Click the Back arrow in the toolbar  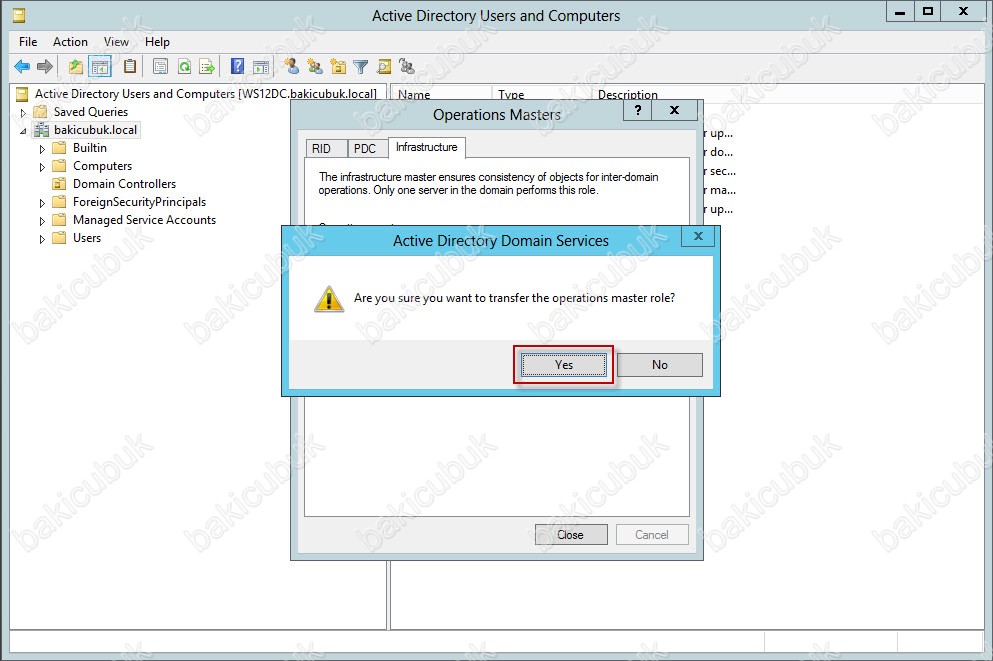[22, 66]
